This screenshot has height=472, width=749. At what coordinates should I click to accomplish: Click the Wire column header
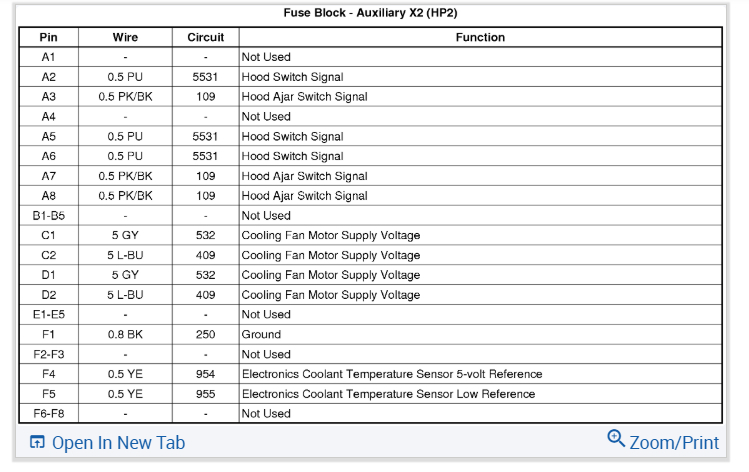pyautogui.click(x=125, y=37)
